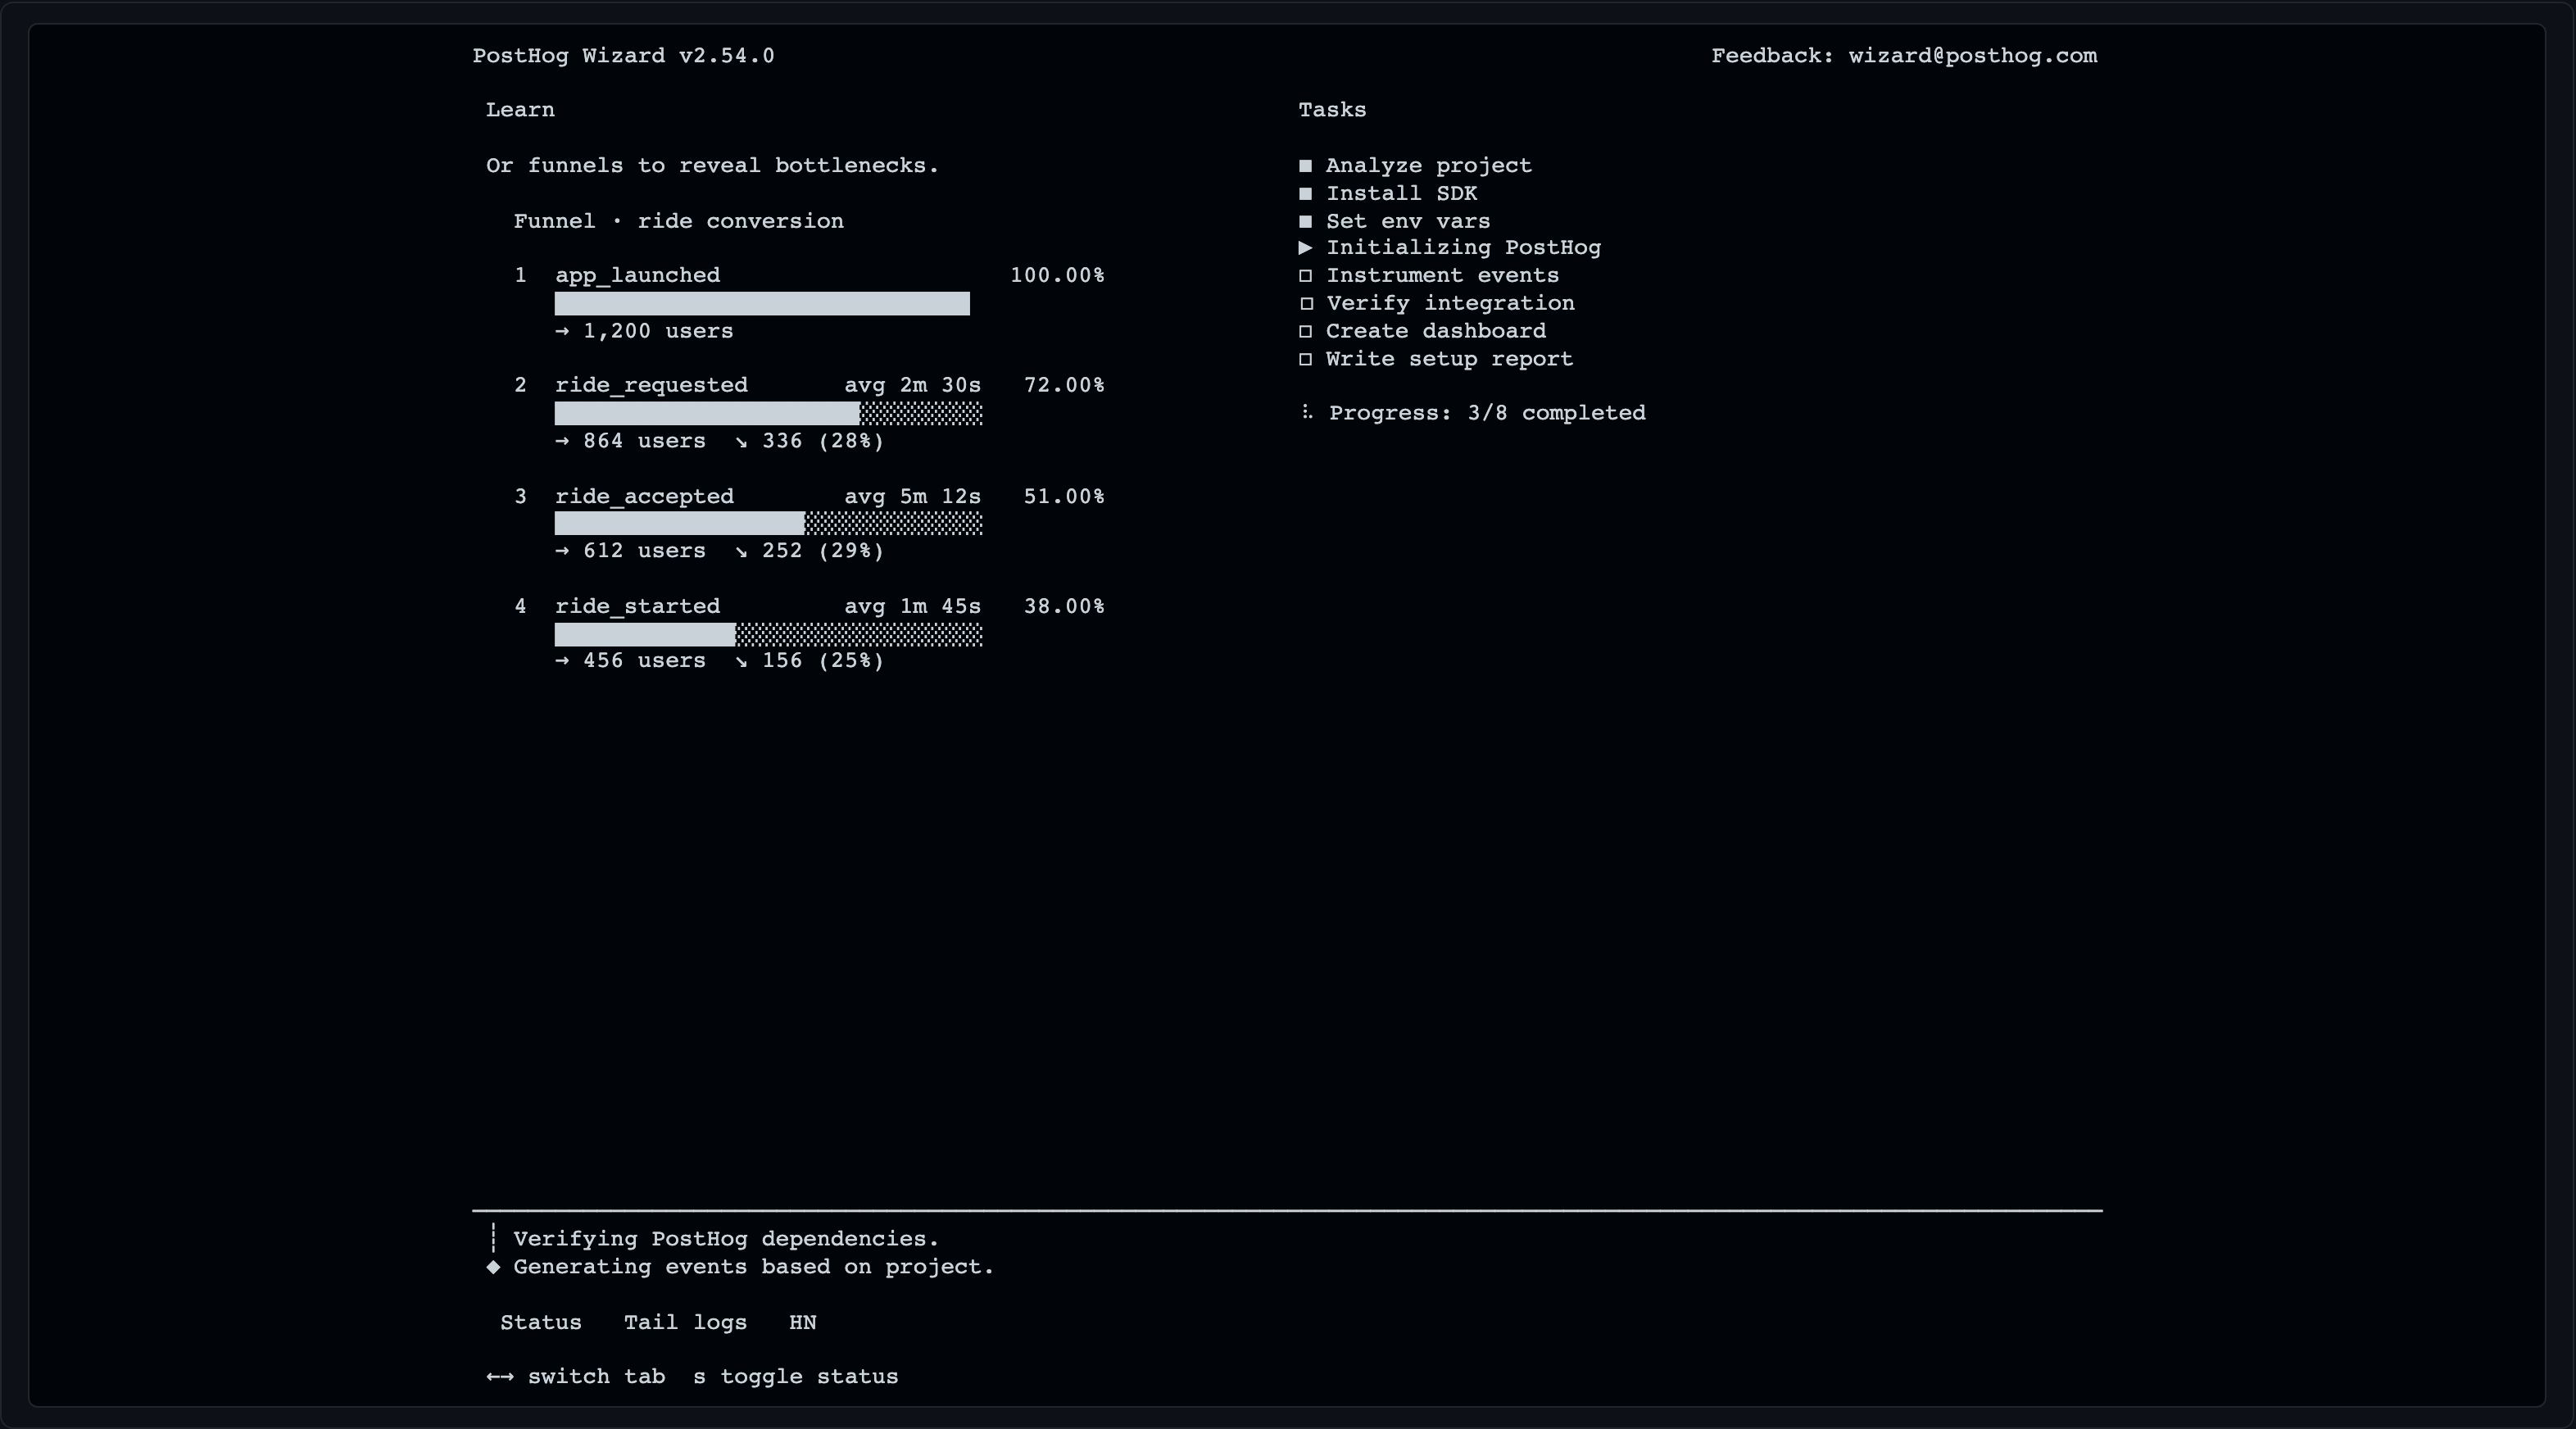Click the 'avg 5m 12s' time
The image size is (2576, 1429).
tap(912, 497)
